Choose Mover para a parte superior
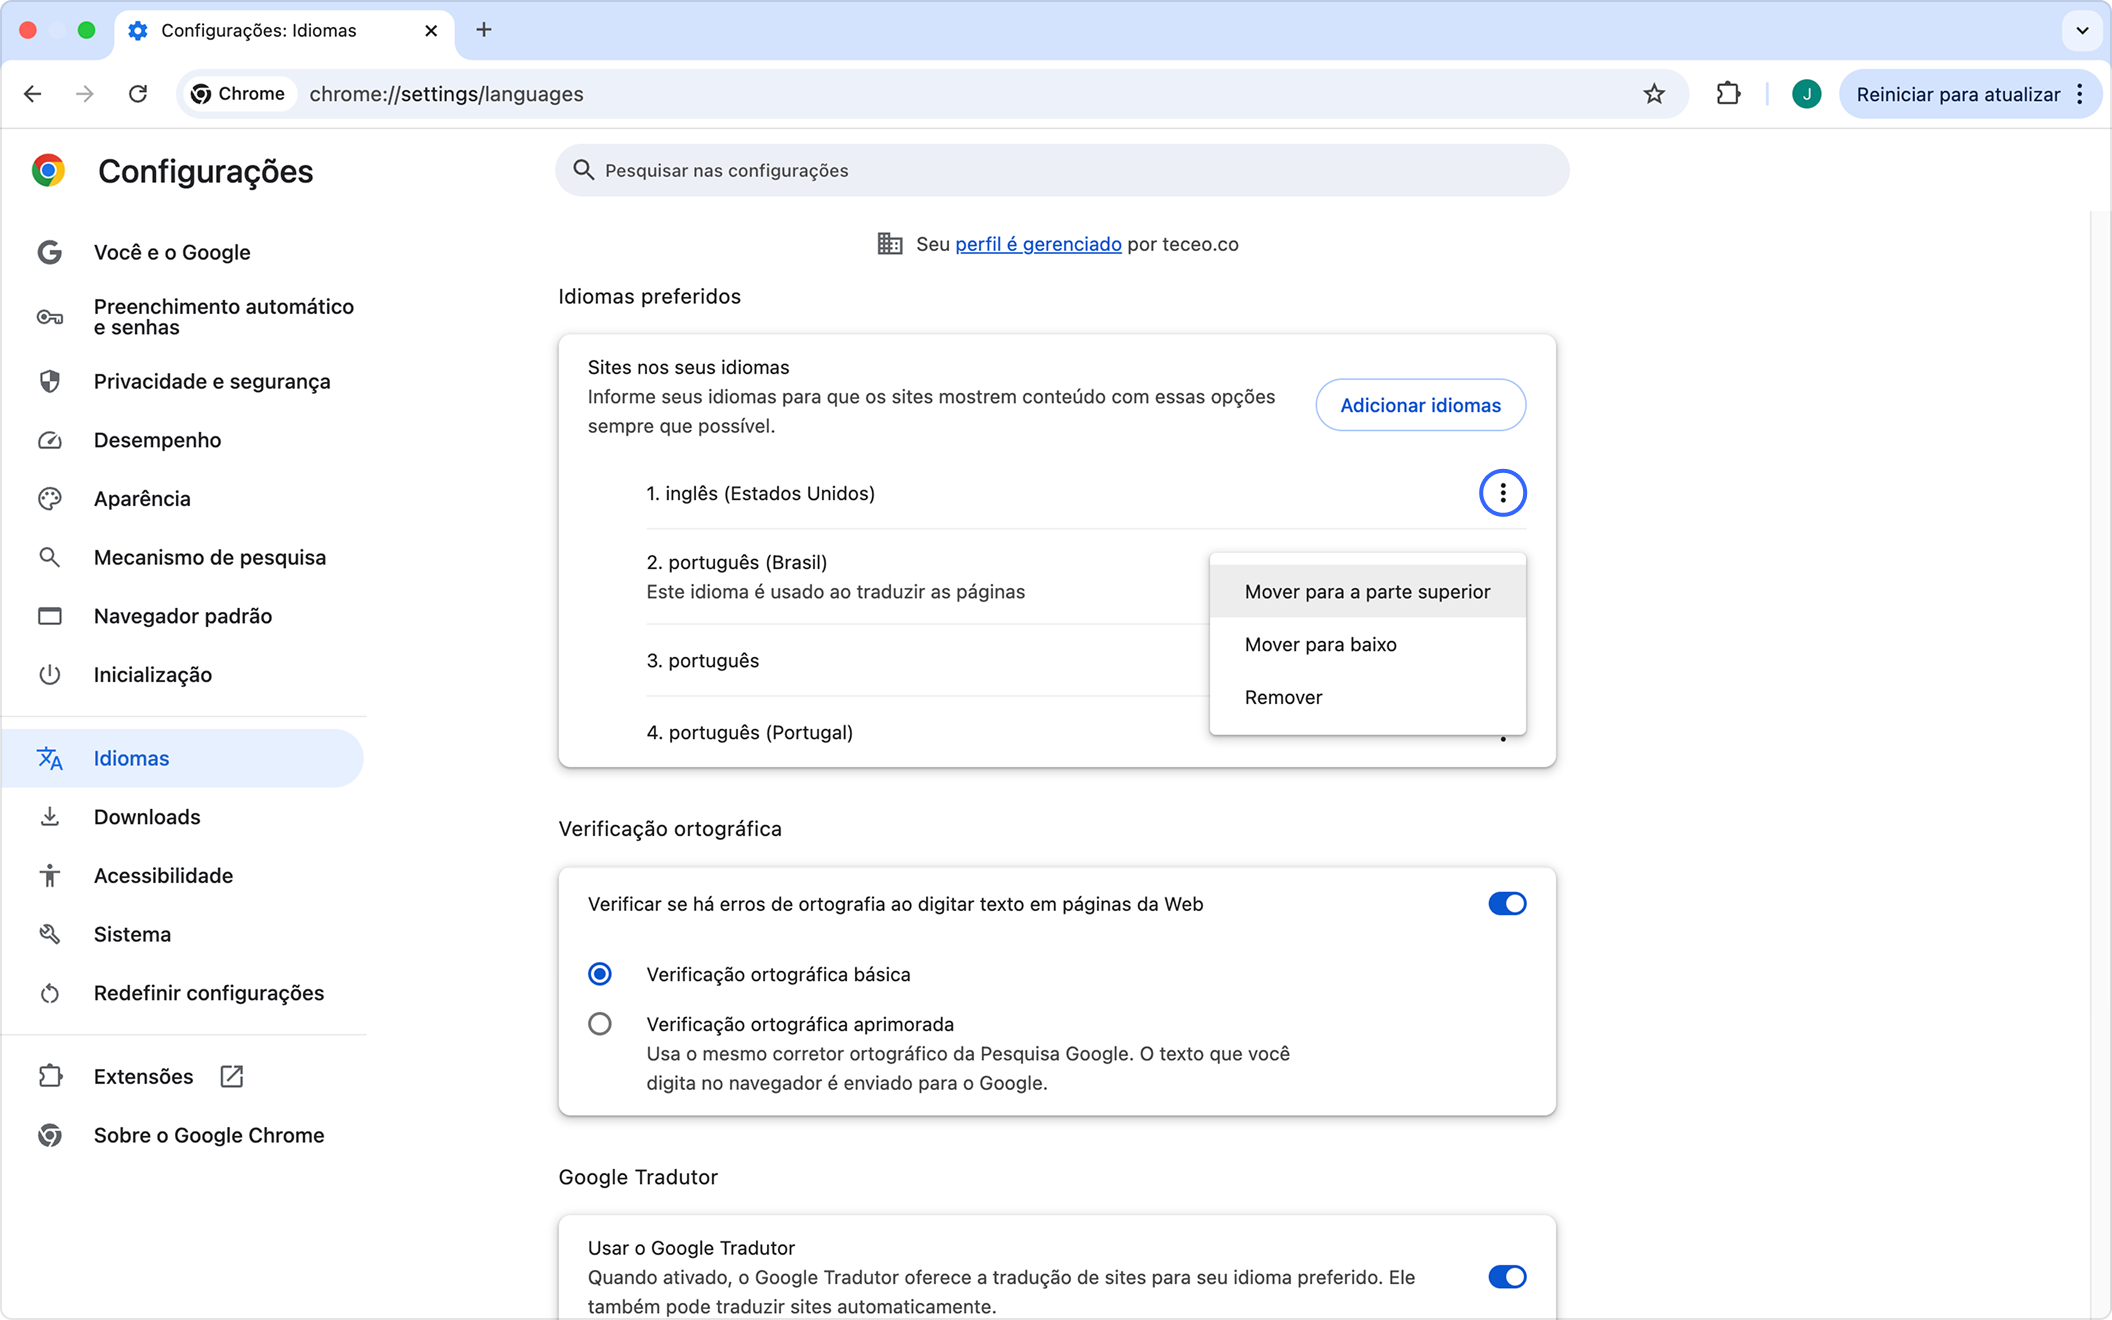The height and width of the screenshot is (1320, 2112). [x=1366, y=591]
